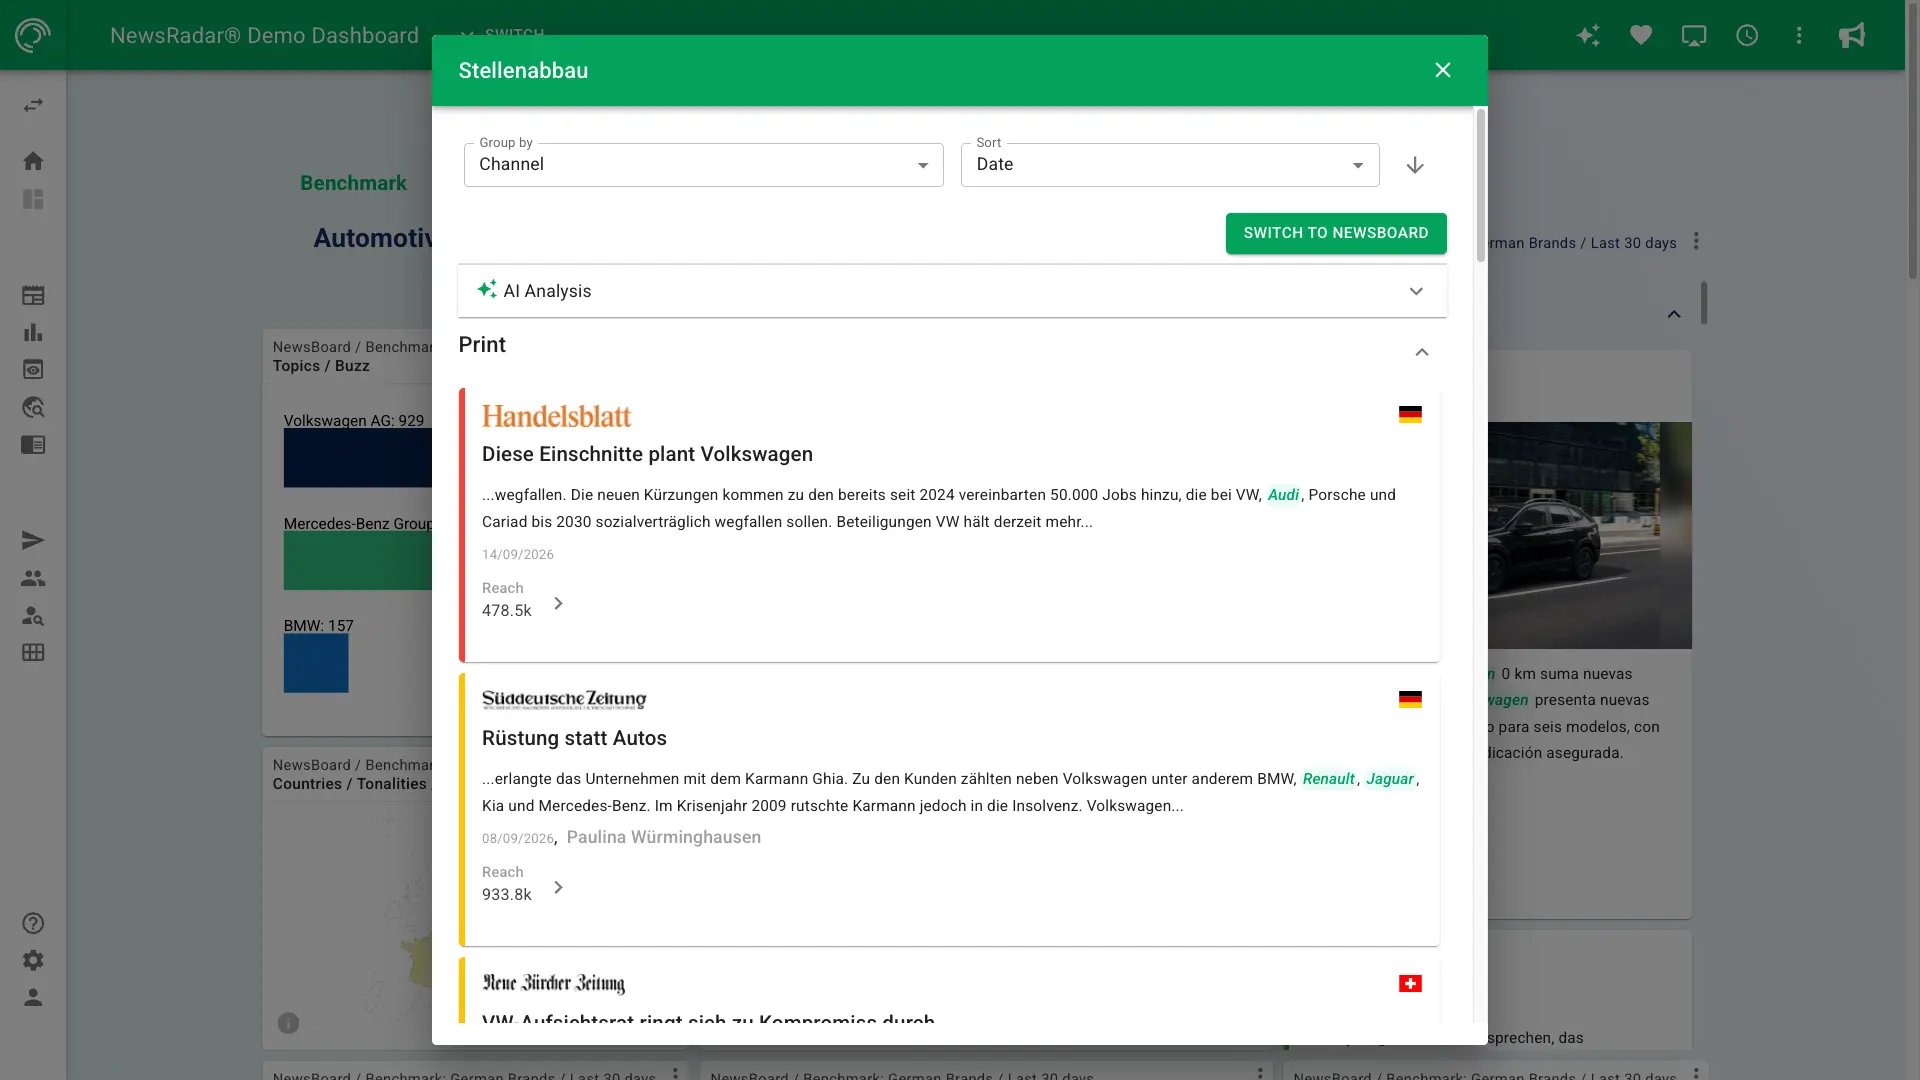Viewport: 1920px width, 1080px height.
Task: Open article Rüstung statt Autos
Action: pos(574,738)
